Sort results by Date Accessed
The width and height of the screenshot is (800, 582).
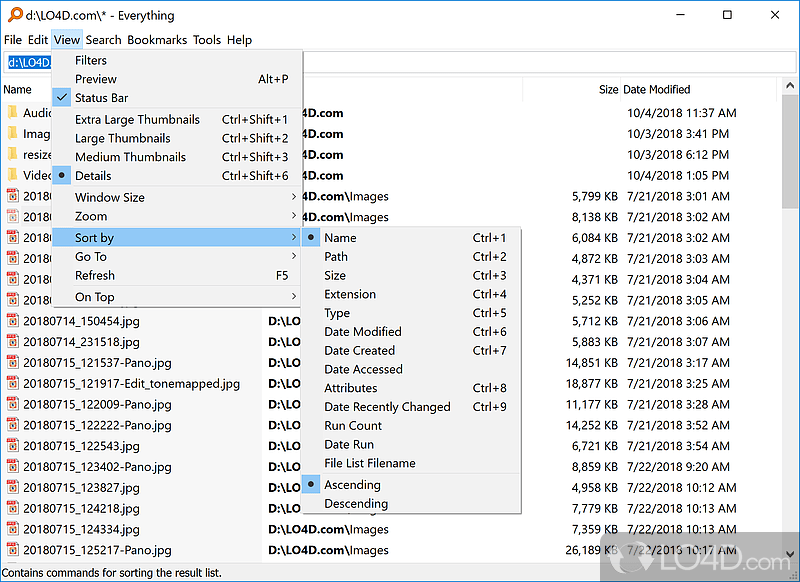tap(411, 369)
